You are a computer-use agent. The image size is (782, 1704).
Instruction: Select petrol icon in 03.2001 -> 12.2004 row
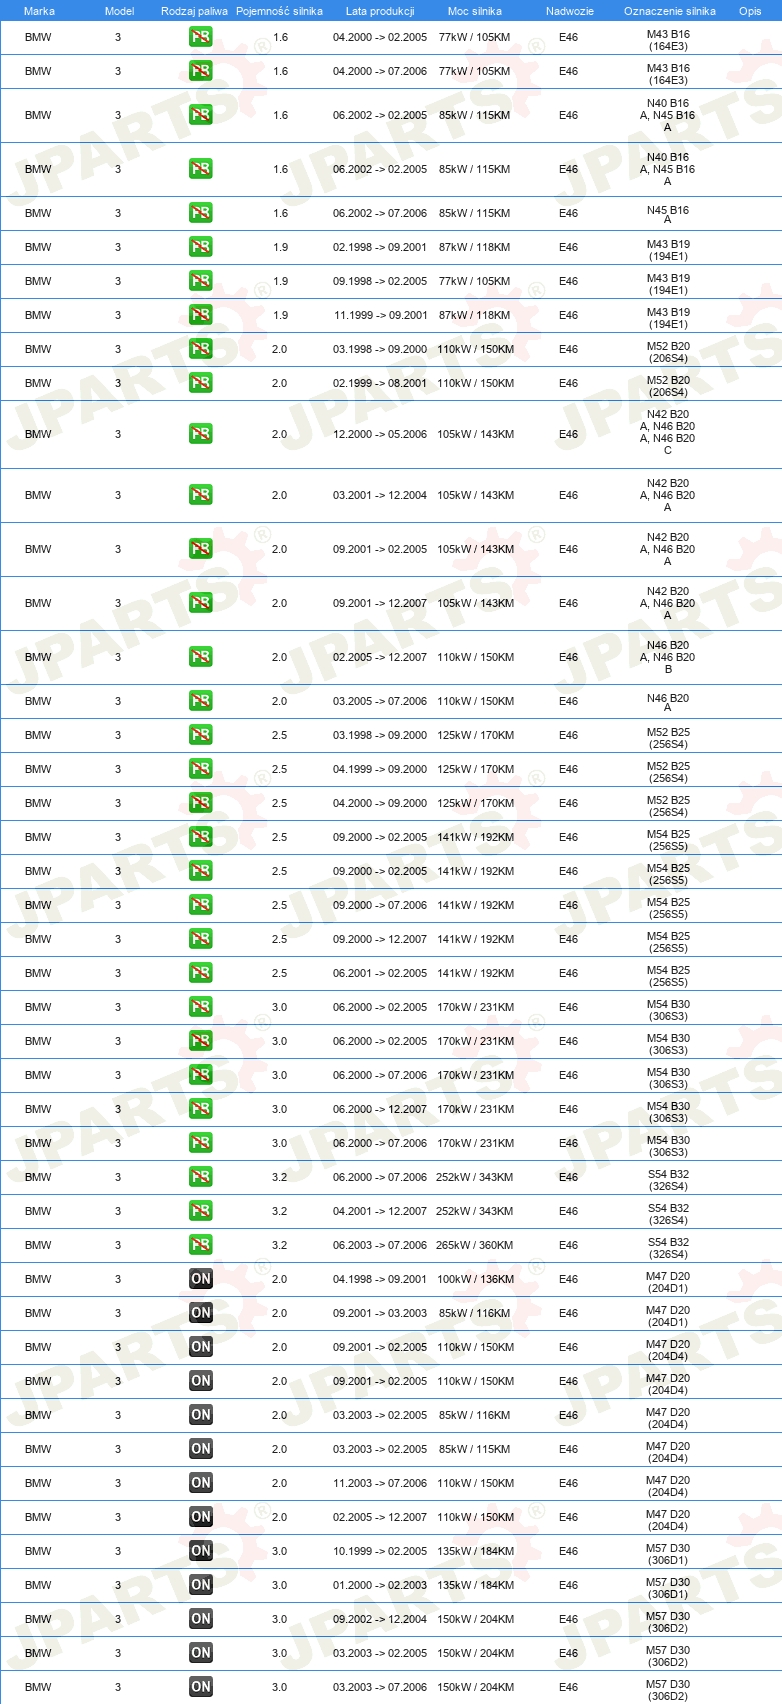(201, 495)
